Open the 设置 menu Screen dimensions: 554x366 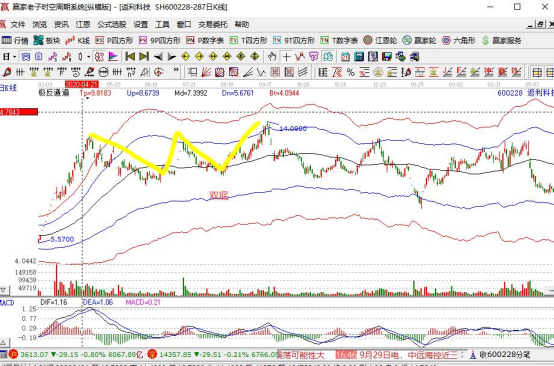tap(141, 24)
